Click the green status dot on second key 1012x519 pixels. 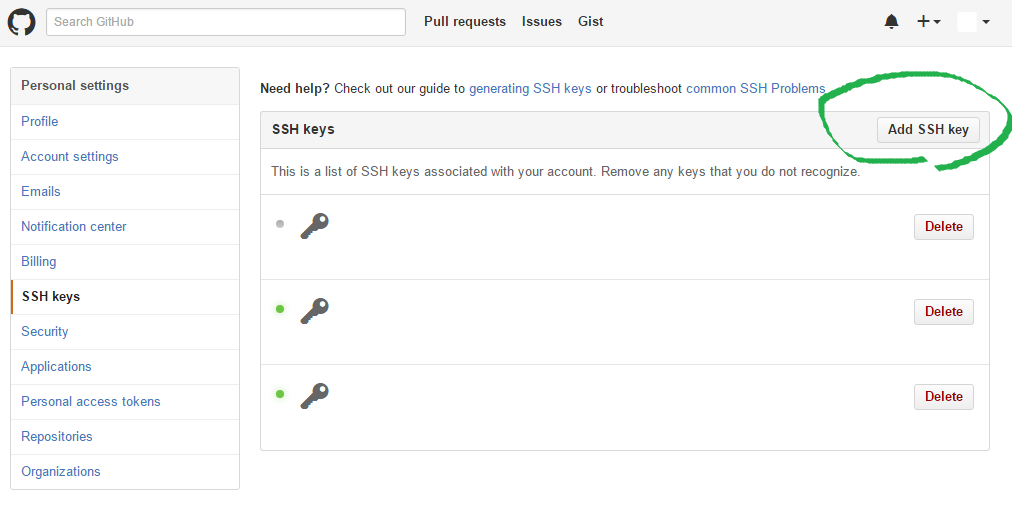pos(279,309)
